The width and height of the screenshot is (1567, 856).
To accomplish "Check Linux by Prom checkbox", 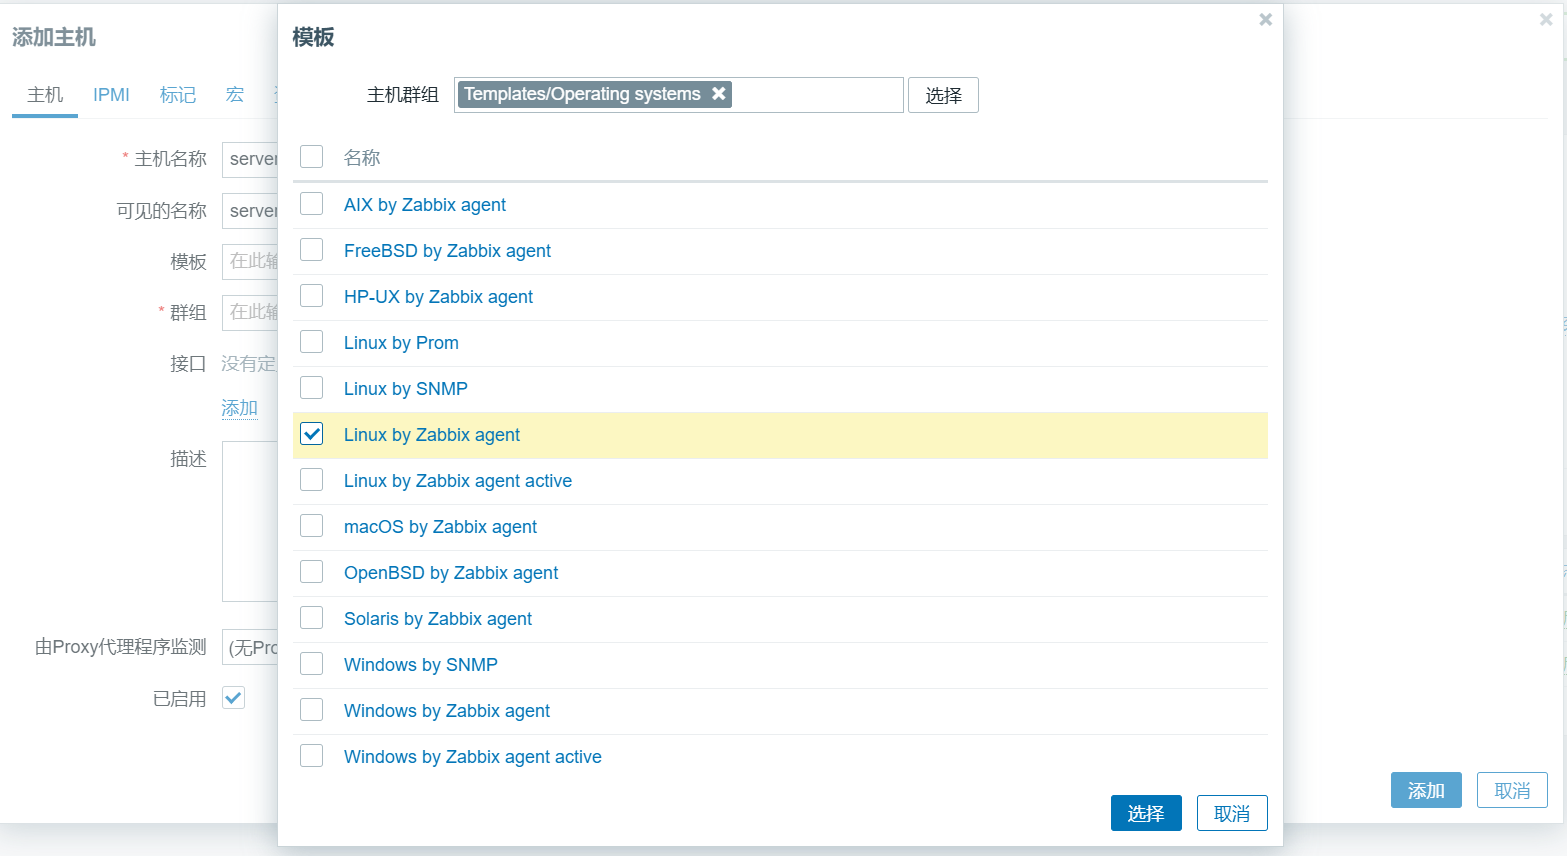I will (312, 342).
